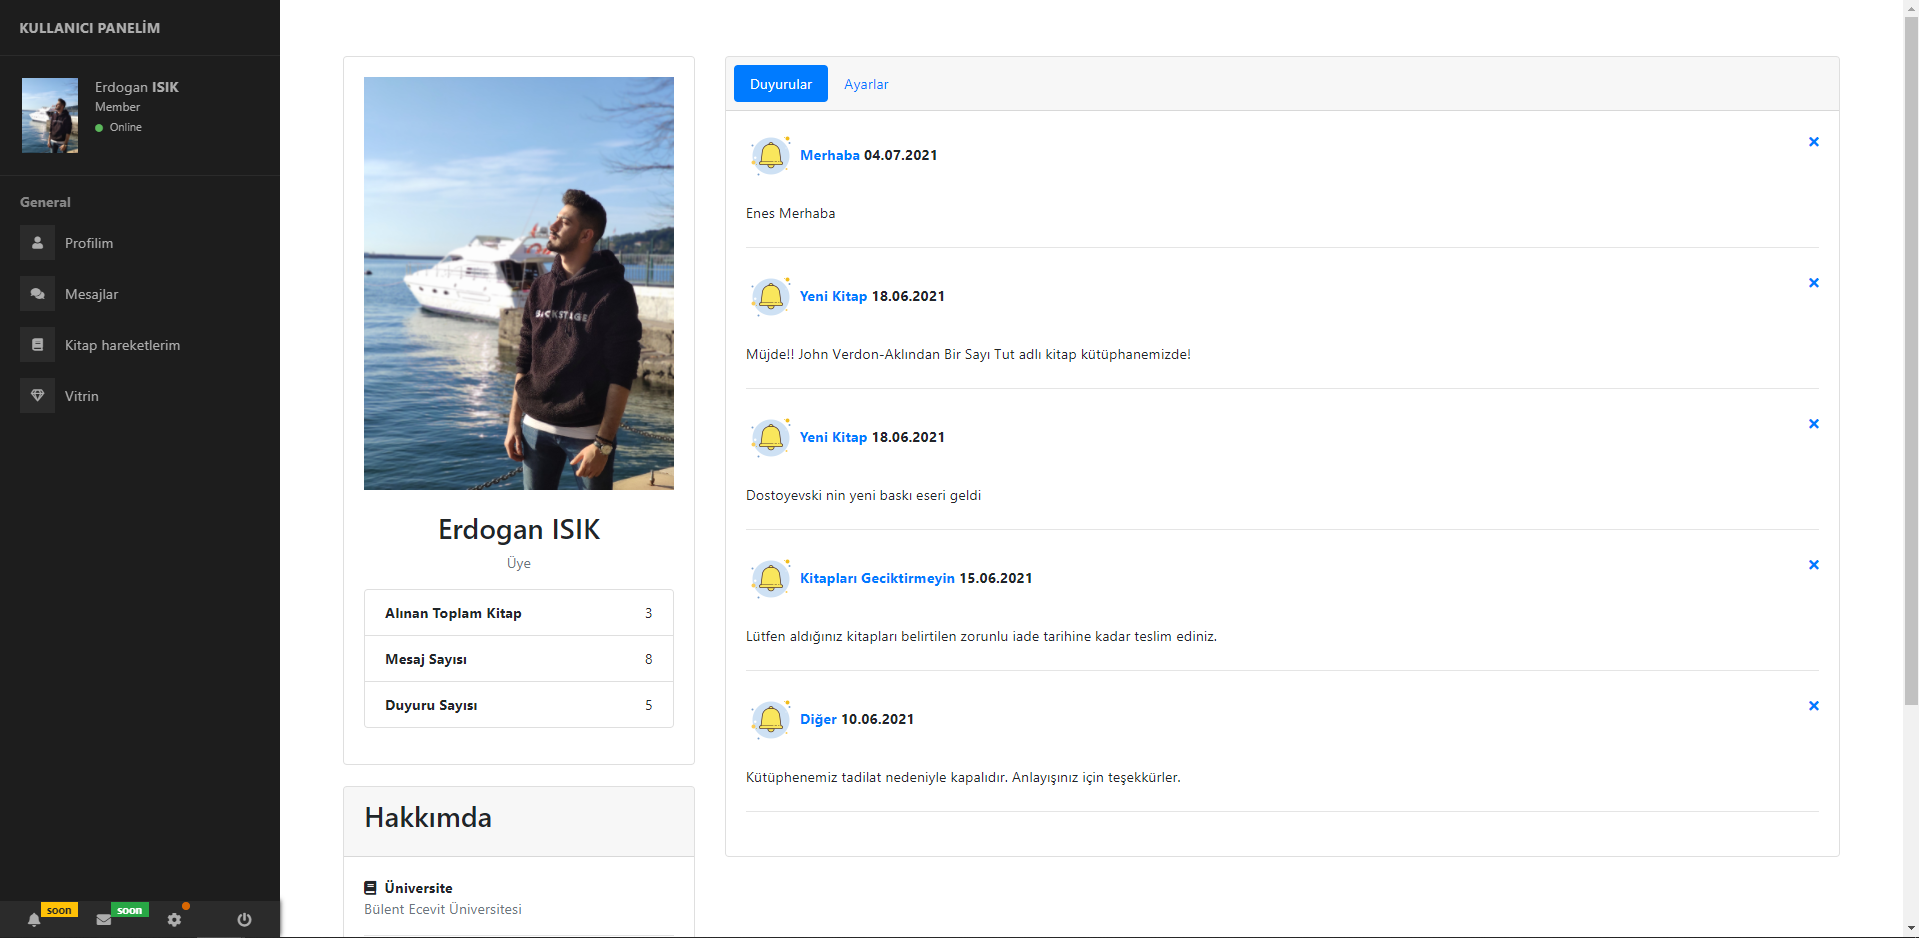Viewport: 1919px width, 938px height.
Task: Click the bell icon next to Merhaba announcement
Action: pos(770,156)
